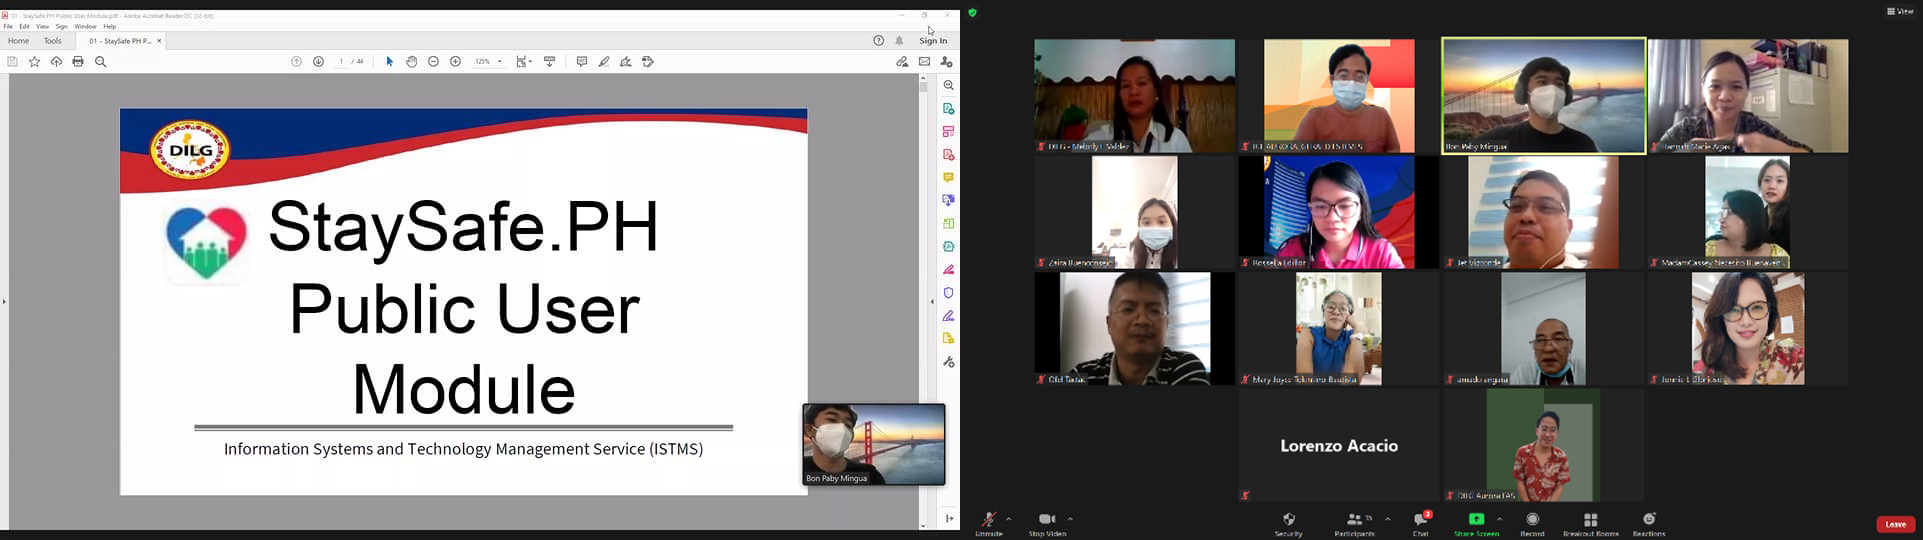Select Bon Paby Mingua's highlighted video tile
The image size is (1923, 540).
point(1543,96)
